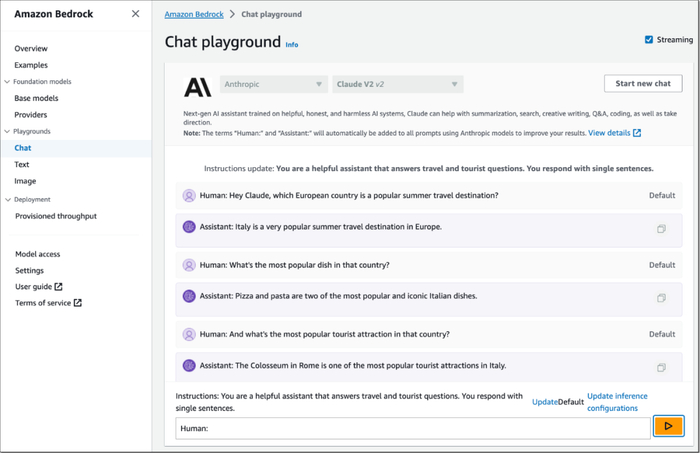Copy the pizza and pasta response
Image resolution: width=700 pixels, height=453 pixels.
(x=661, y=298)
